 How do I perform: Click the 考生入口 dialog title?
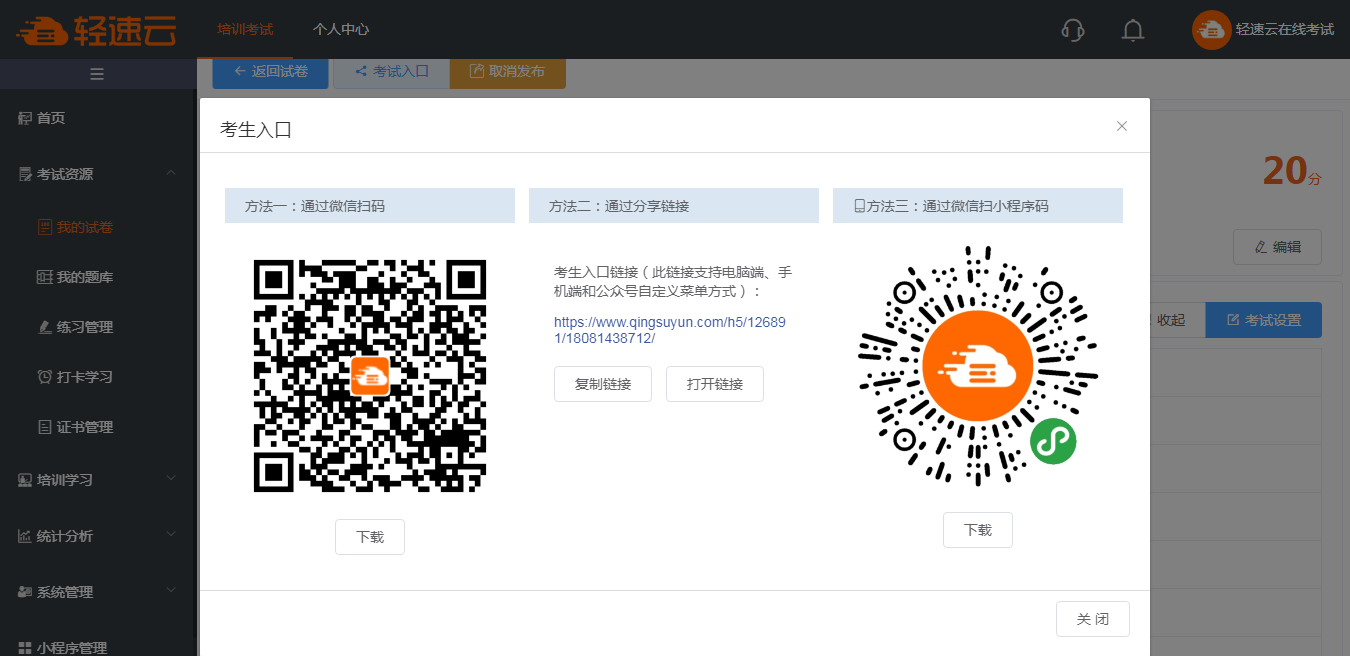256,129
